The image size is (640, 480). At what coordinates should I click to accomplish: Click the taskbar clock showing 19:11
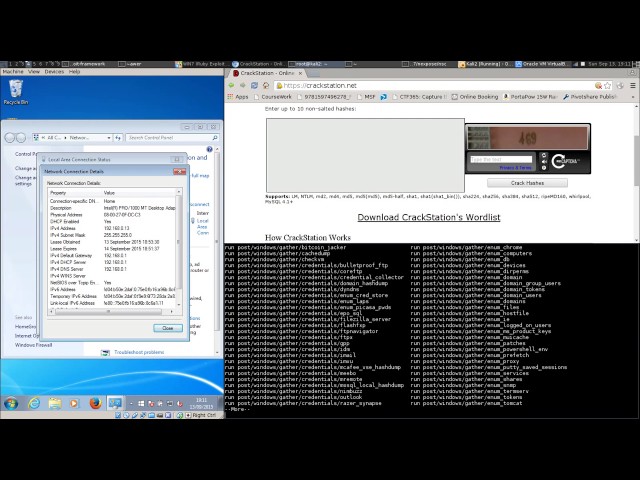(x=201, y=404)
